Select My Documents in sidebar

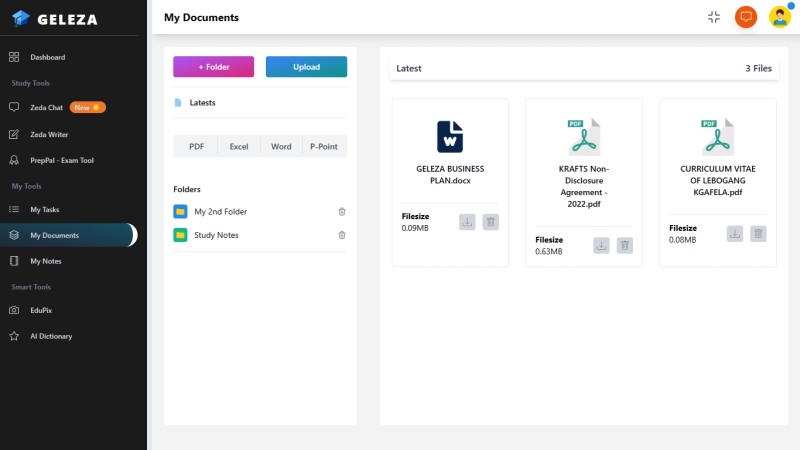pos(69,235)
